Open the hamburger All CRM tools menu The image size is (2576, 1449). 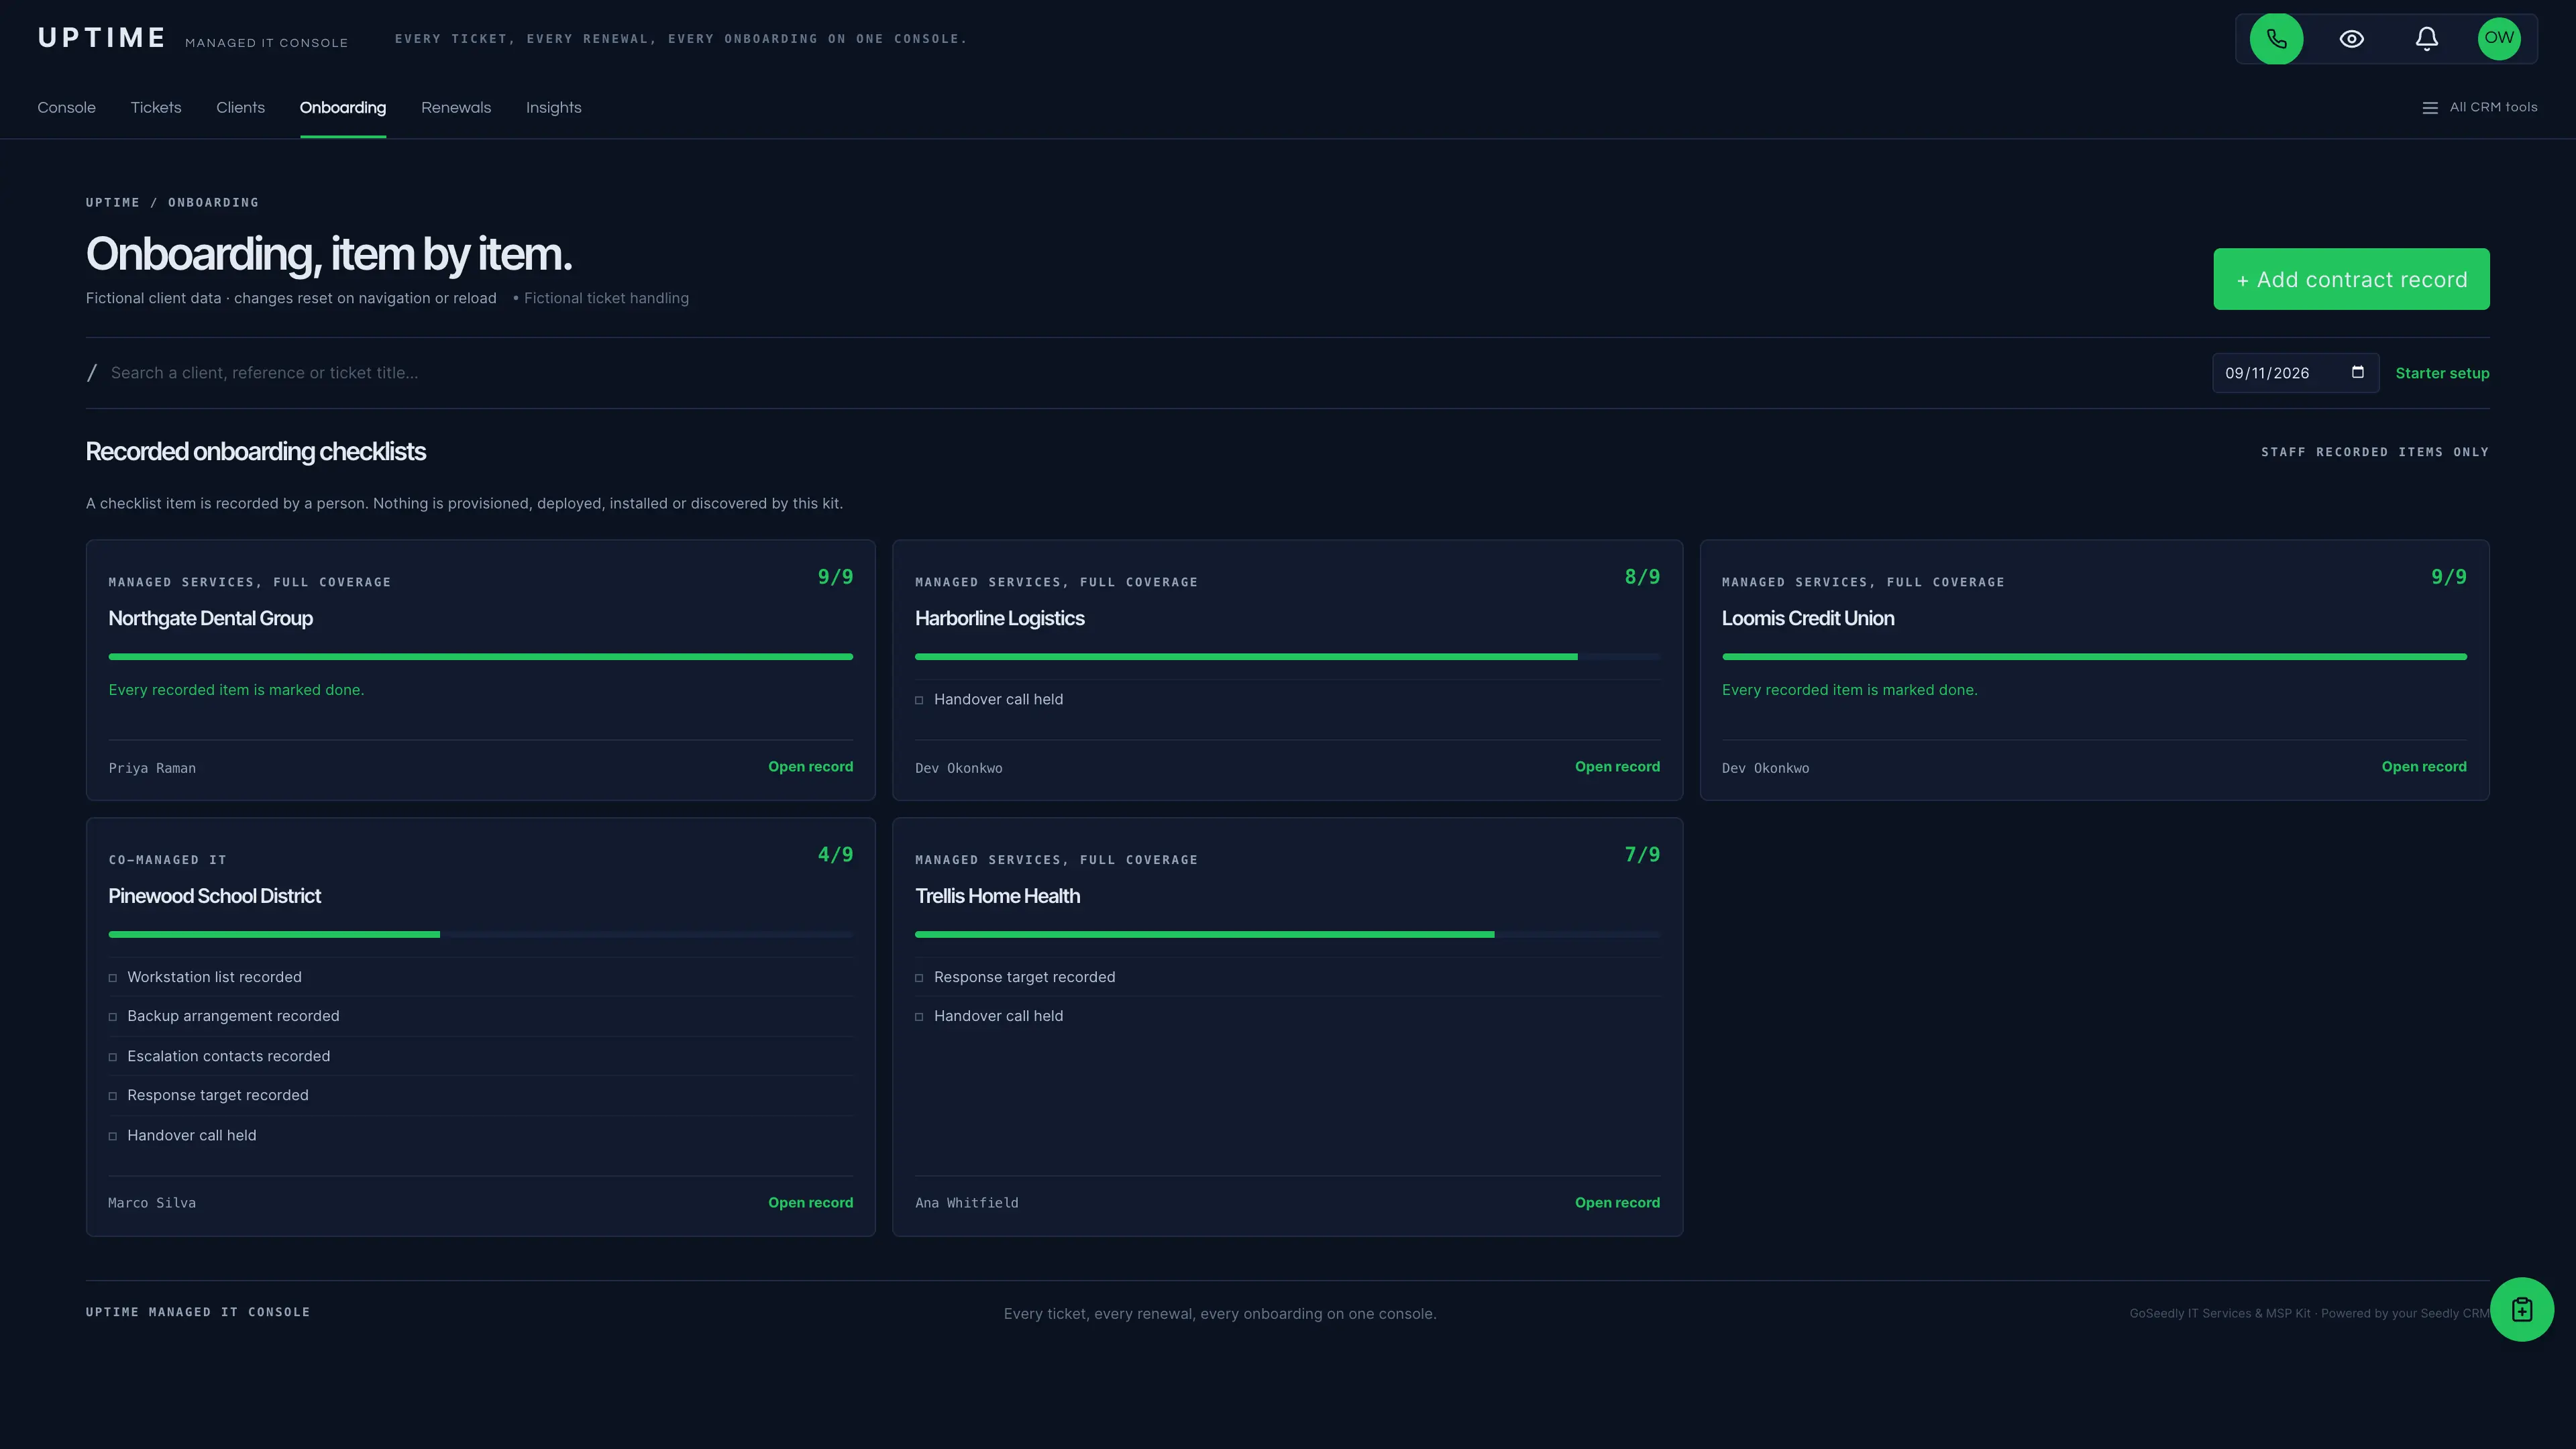2479,107
